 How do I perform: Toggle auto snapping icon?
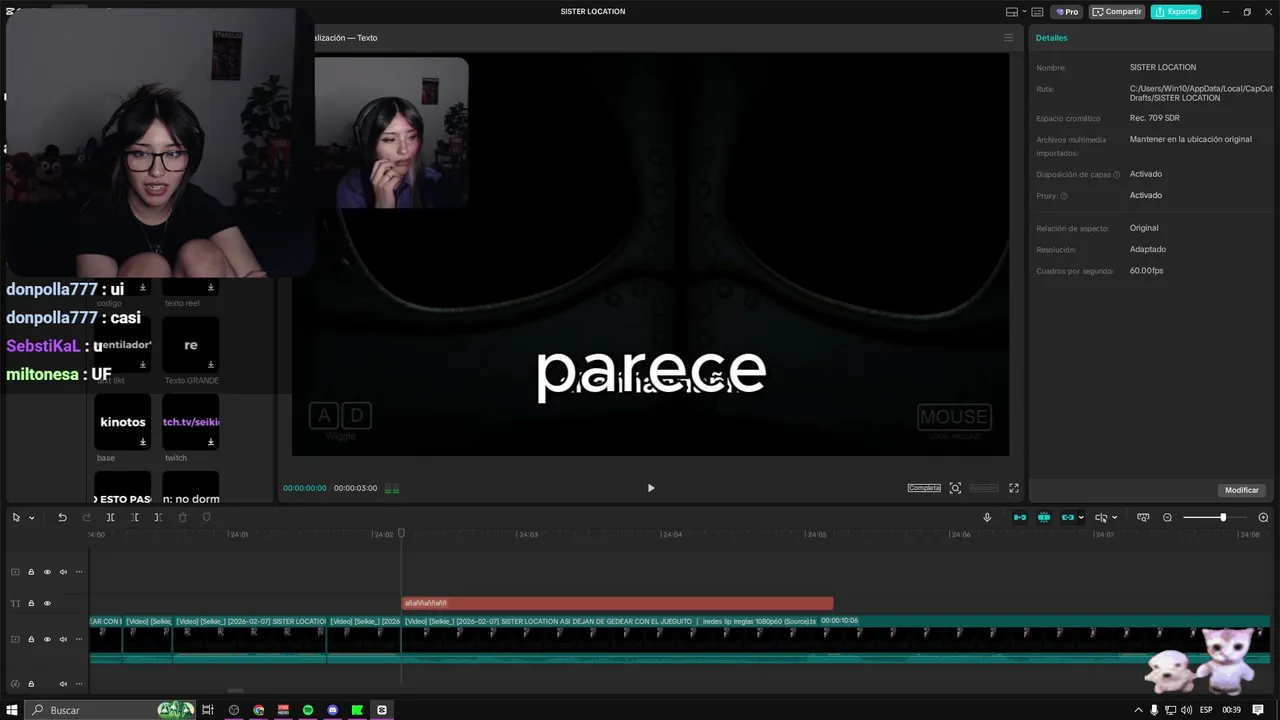(x=1043, y=518)
